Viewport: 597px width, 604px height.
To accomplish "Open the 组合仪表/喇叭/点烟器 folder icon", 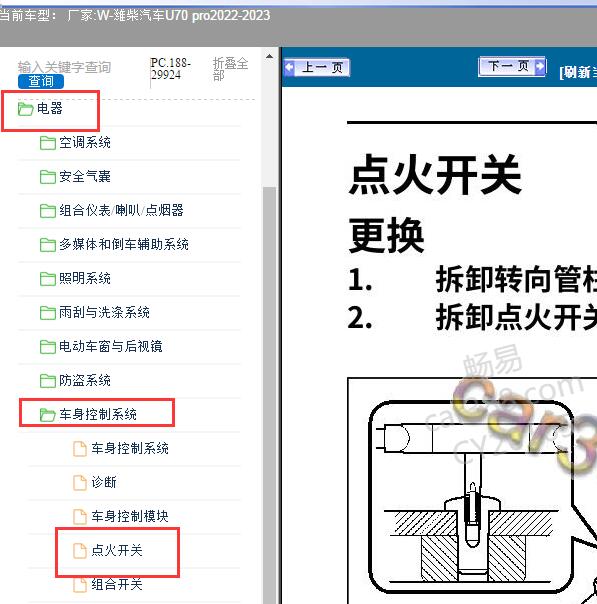I will [x=48, y=211].
